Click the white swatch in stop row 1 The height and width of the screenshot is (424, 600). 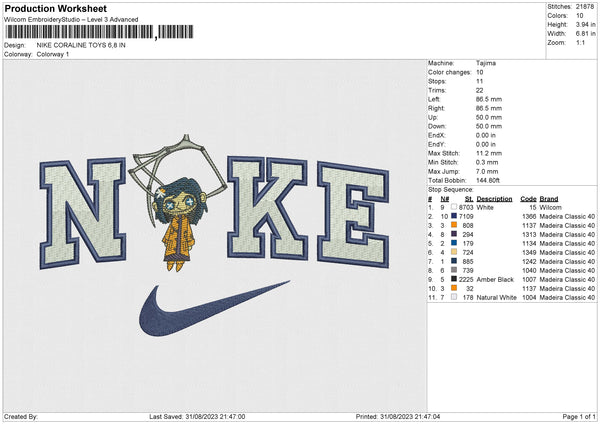[454, 207]
